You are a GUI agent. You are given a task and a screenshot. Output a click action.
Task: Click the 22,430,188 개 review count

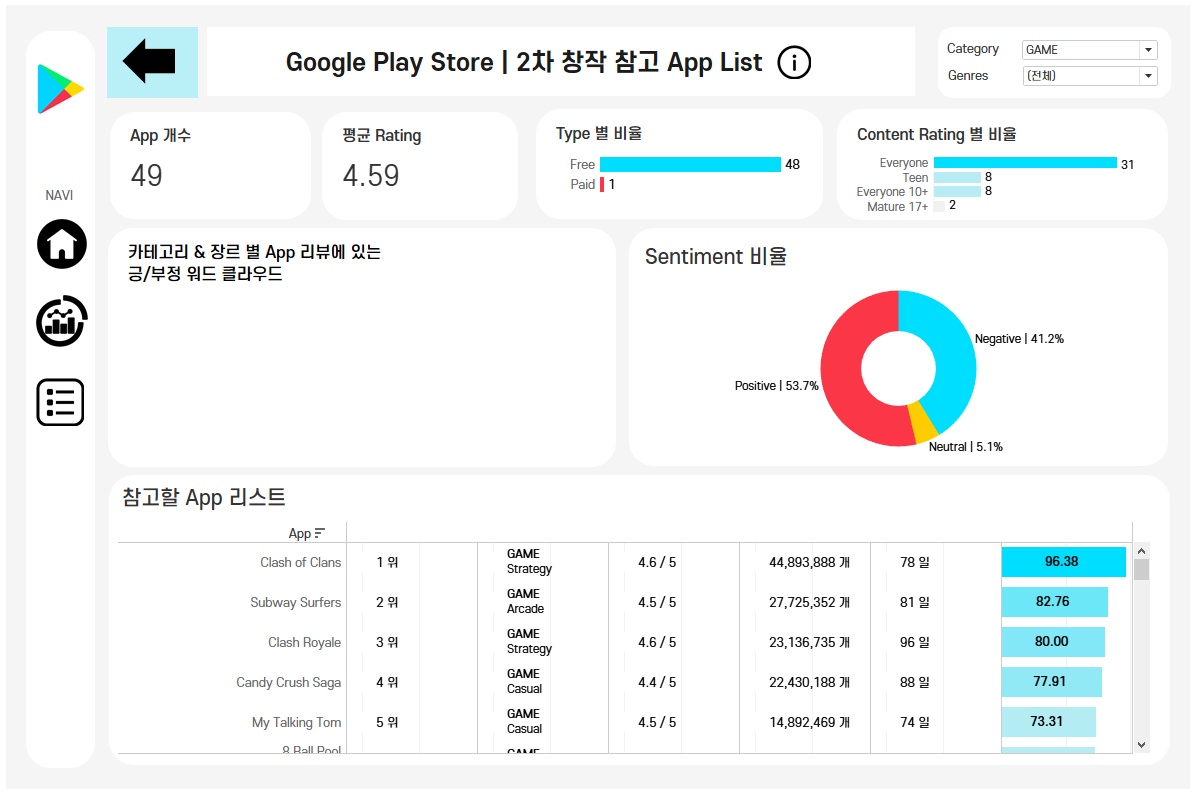coord(809,682)
